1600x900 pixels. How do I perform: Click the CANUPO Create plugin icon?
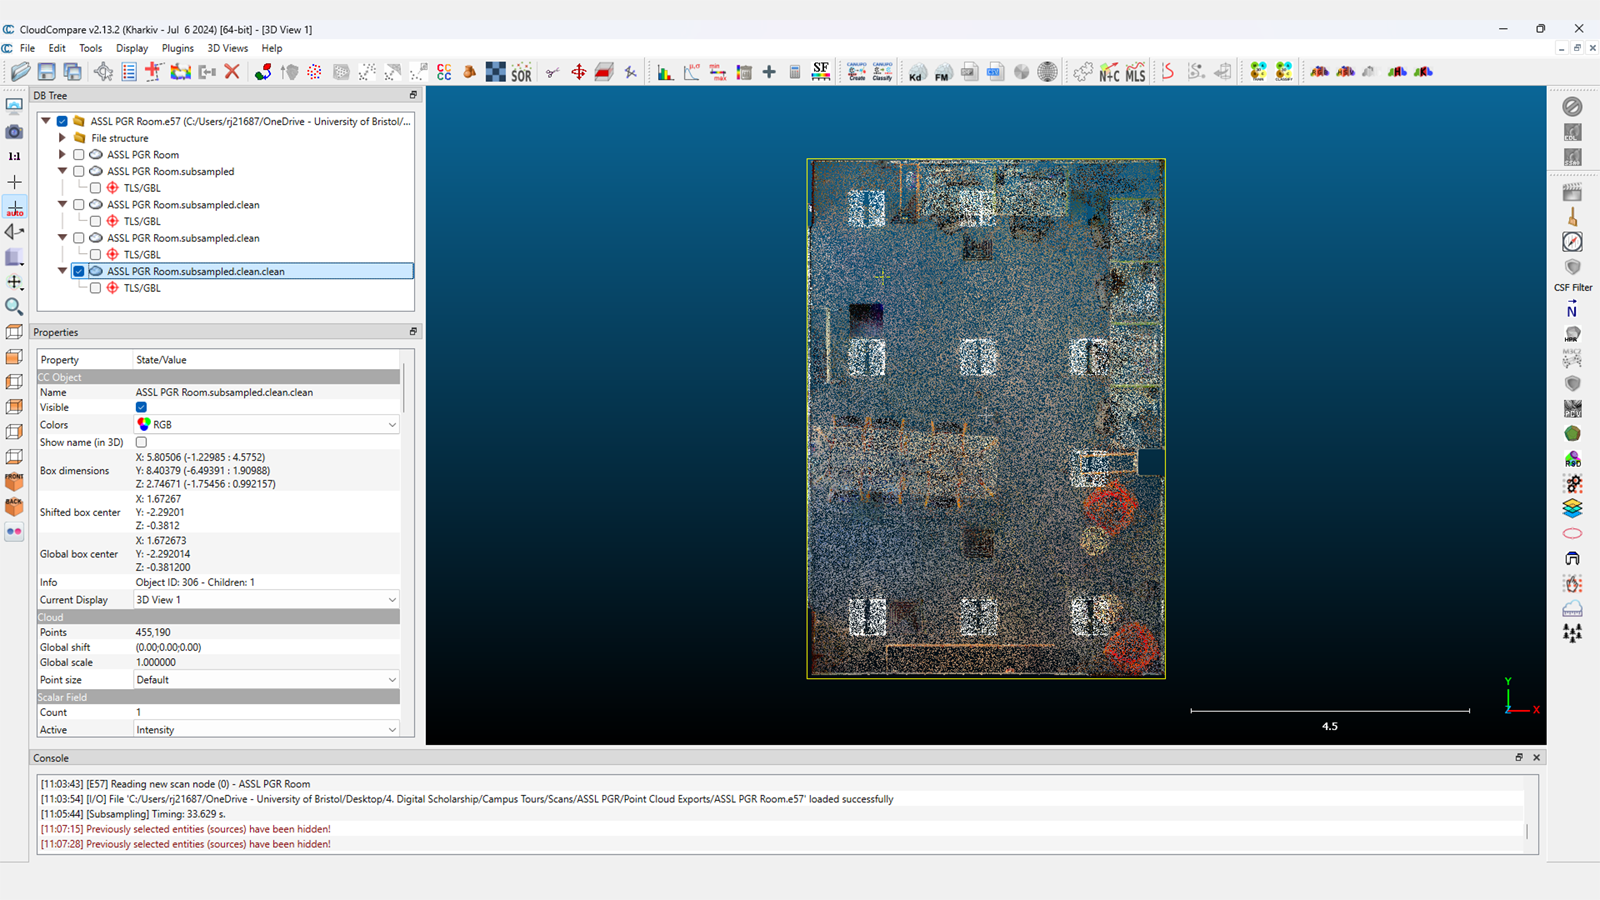point(857,72)
